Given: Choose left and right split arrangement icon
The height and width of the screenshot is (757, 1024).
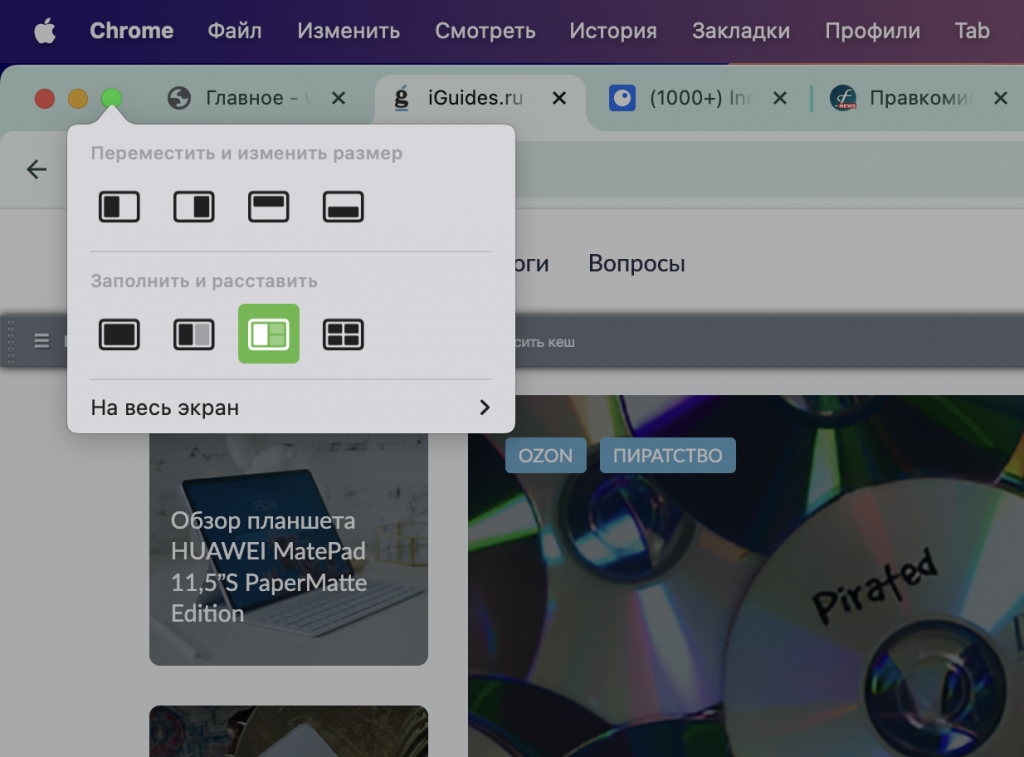Looking at the screenshot, I should (194, 334).
